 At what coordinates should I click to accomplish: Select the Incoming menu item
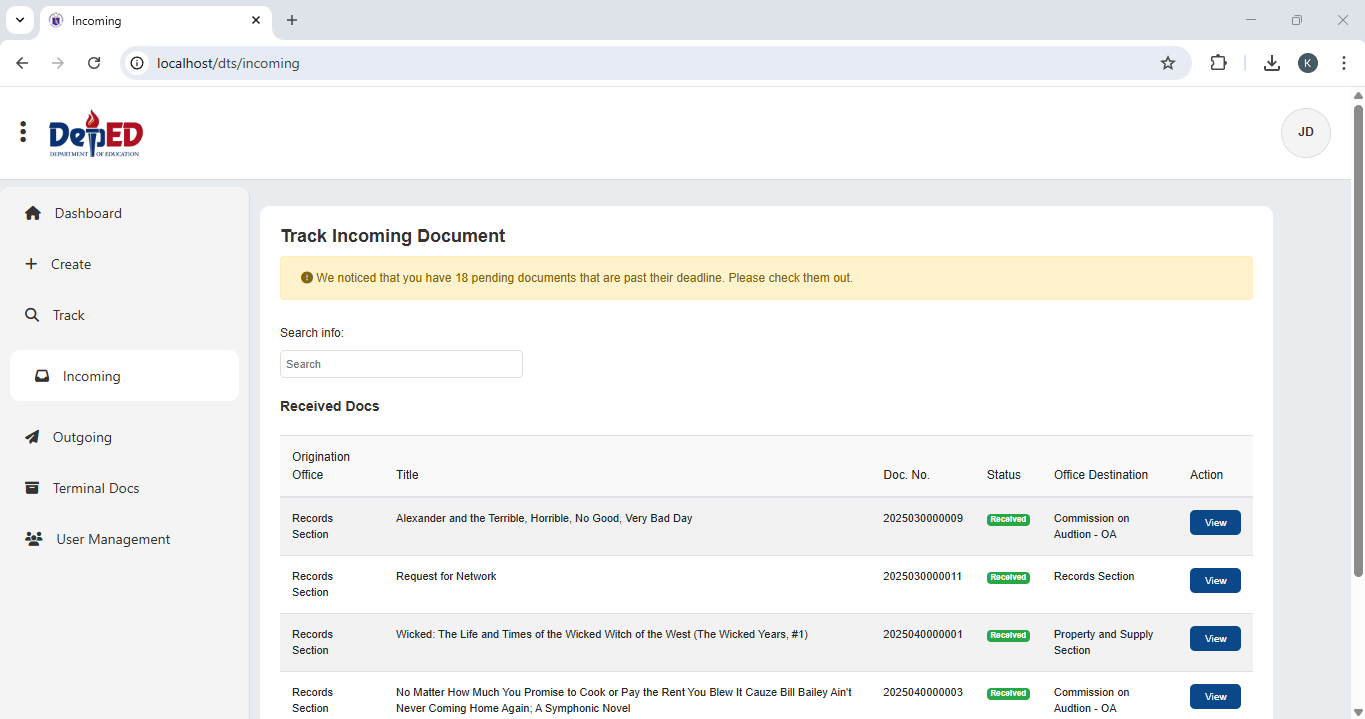(124, 376)
